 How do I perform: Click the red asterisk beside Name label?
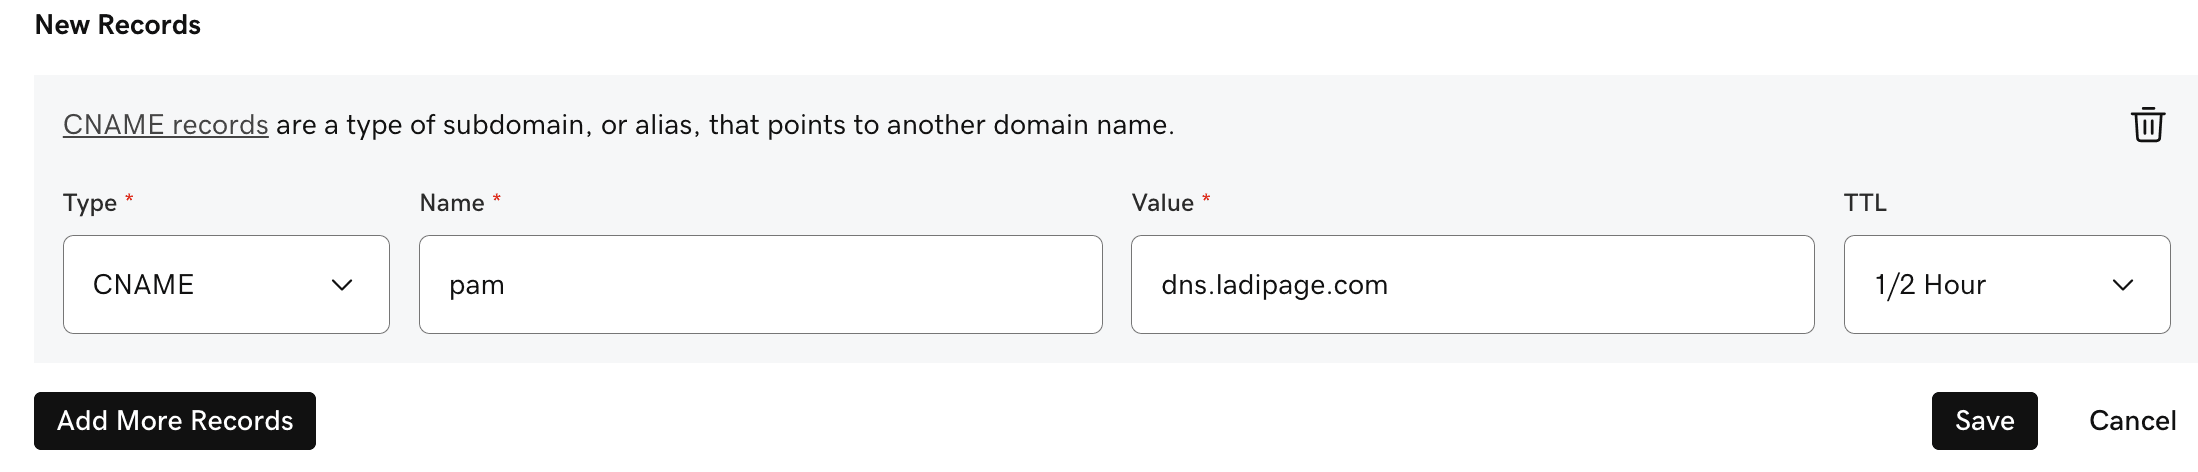coord(497,200)
